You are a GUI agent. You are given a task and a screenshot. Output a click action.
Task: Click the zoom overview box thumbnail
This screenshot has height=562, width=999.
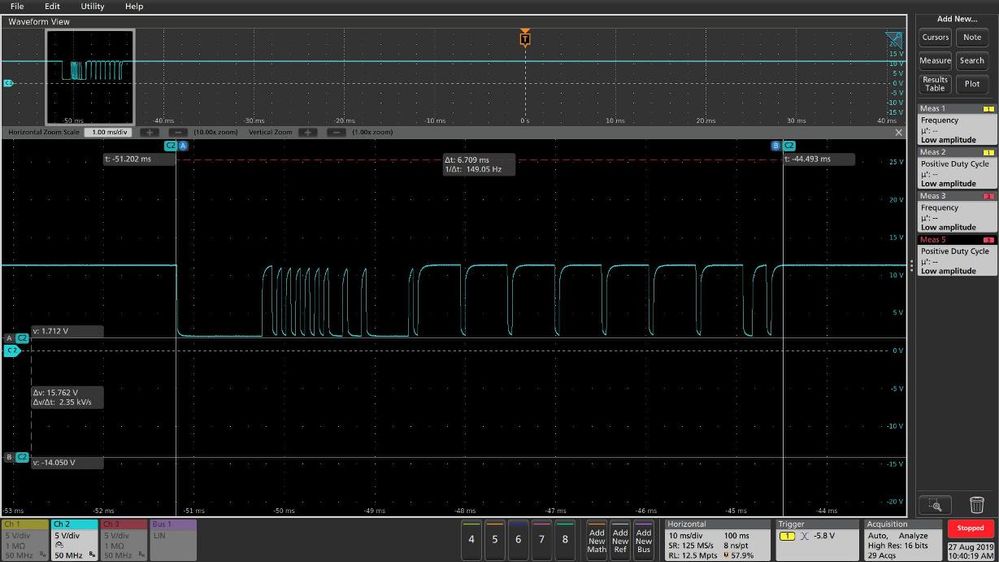90,77
